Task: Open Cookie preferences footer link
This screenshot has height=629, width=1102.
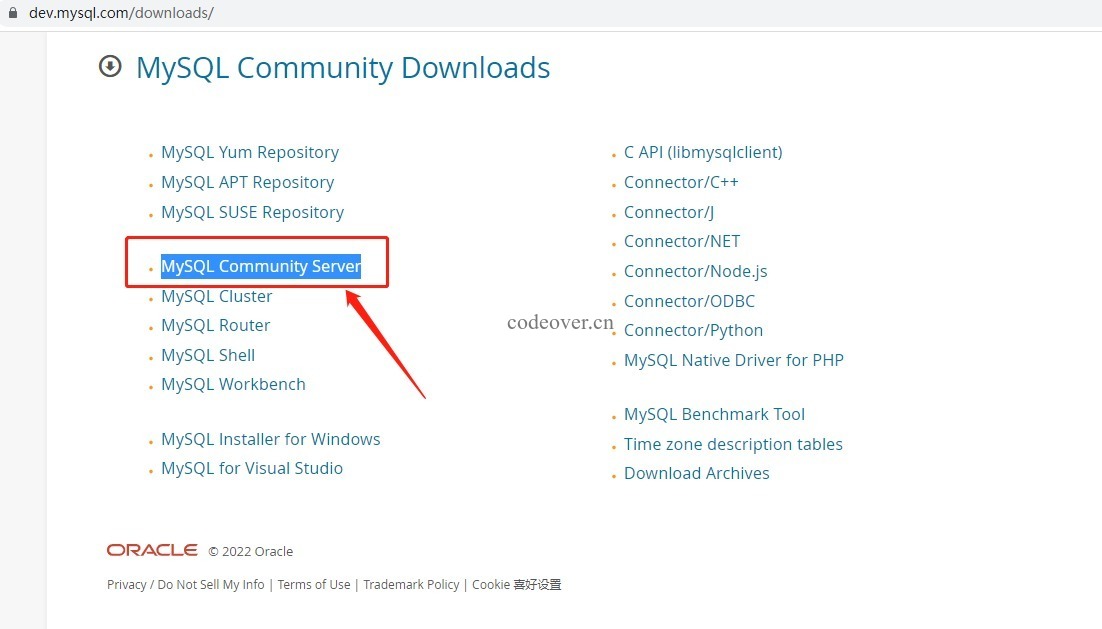Action: (516, 585)
